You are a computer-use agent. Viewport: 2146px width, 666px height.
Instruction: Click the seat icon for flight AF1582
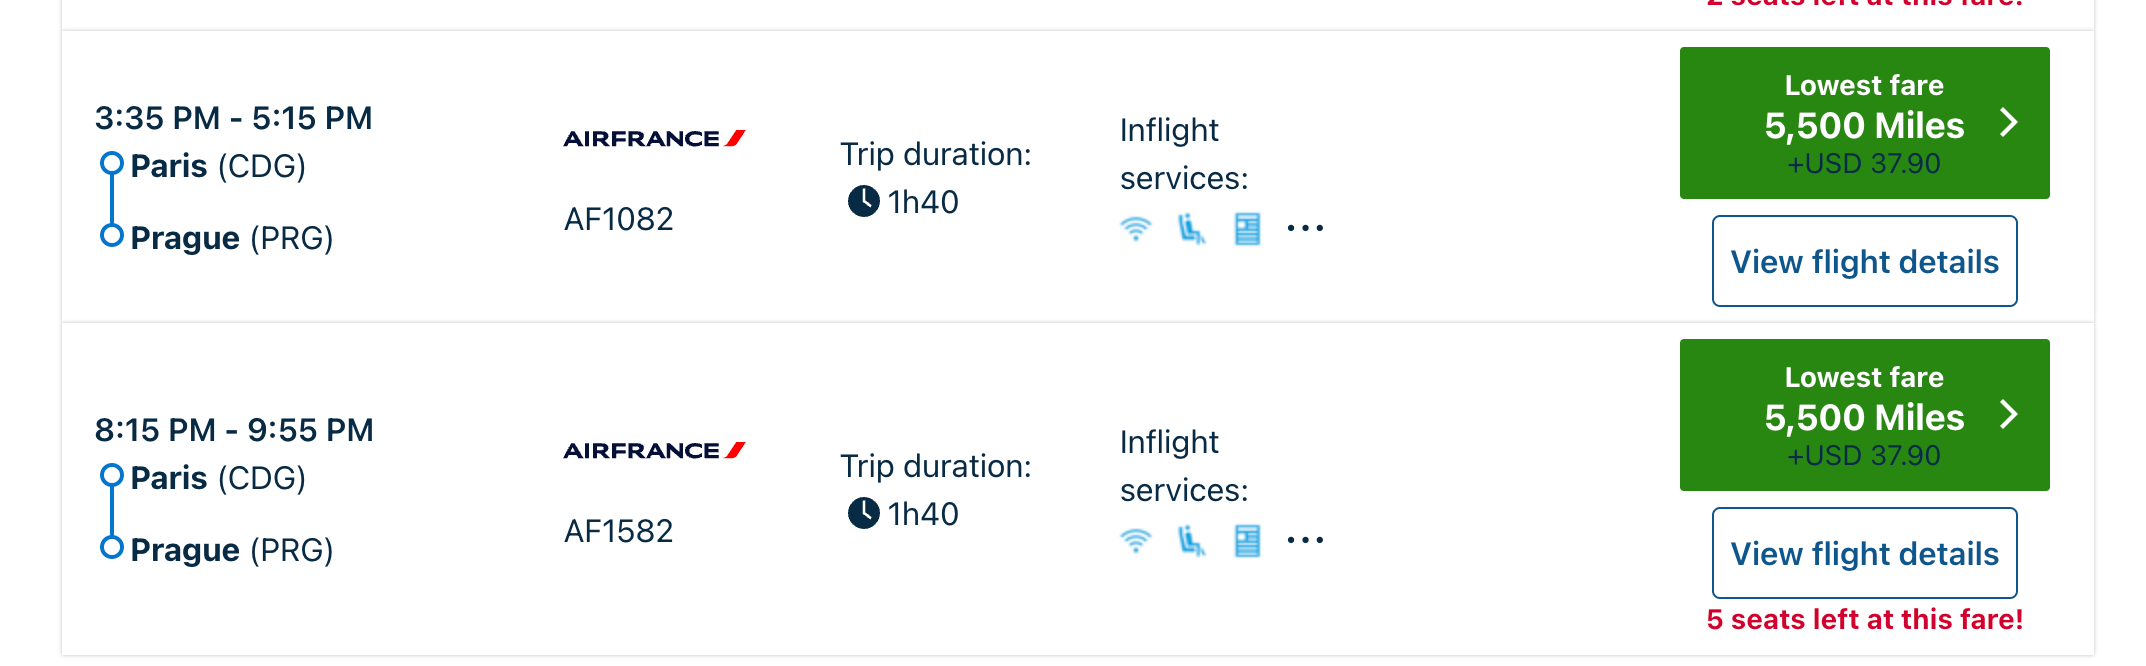pos(1191,541)
